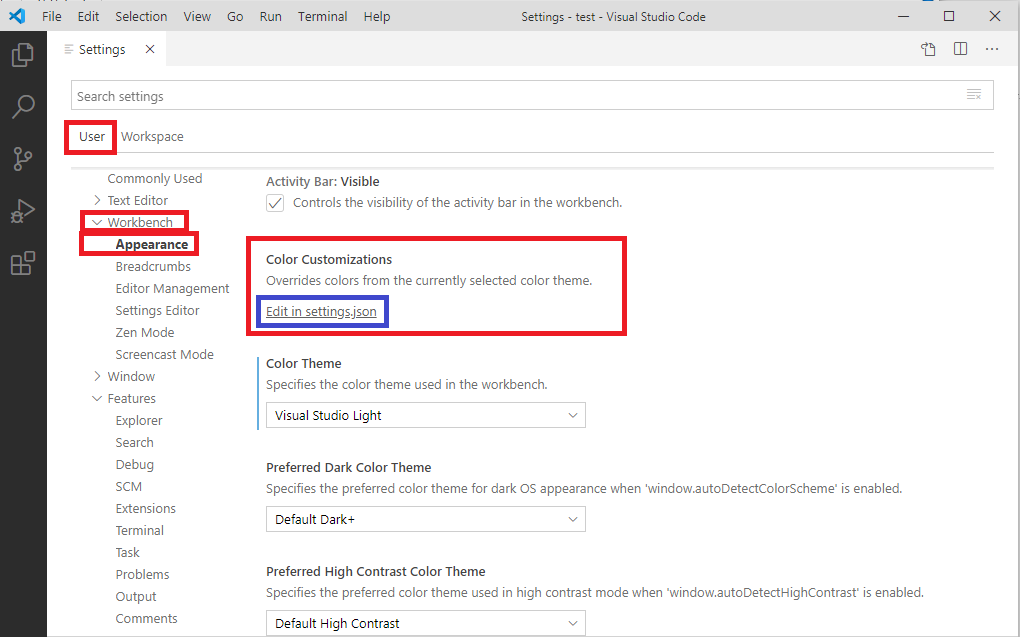Maximize the Visual Studio Code window

click(949, 16)
